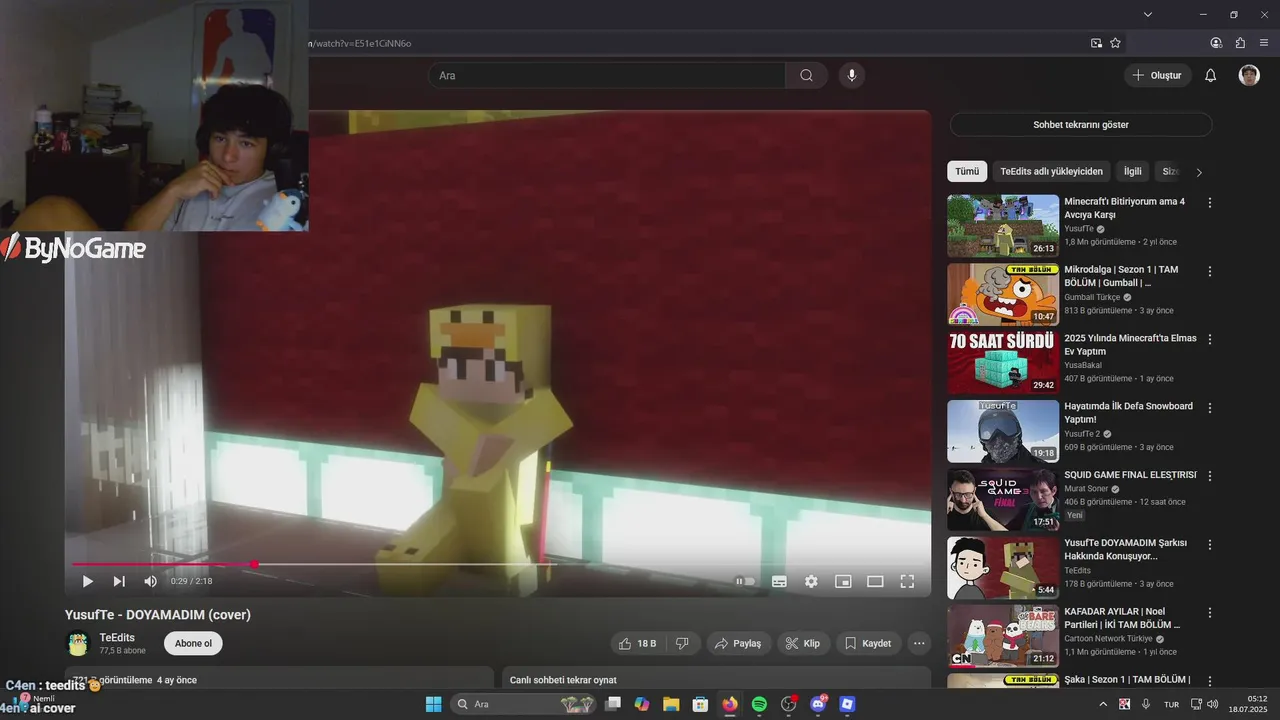The image size is (1280, 720).
Task: Open File Explorer from the taskbar
Action: click(671, 704)
